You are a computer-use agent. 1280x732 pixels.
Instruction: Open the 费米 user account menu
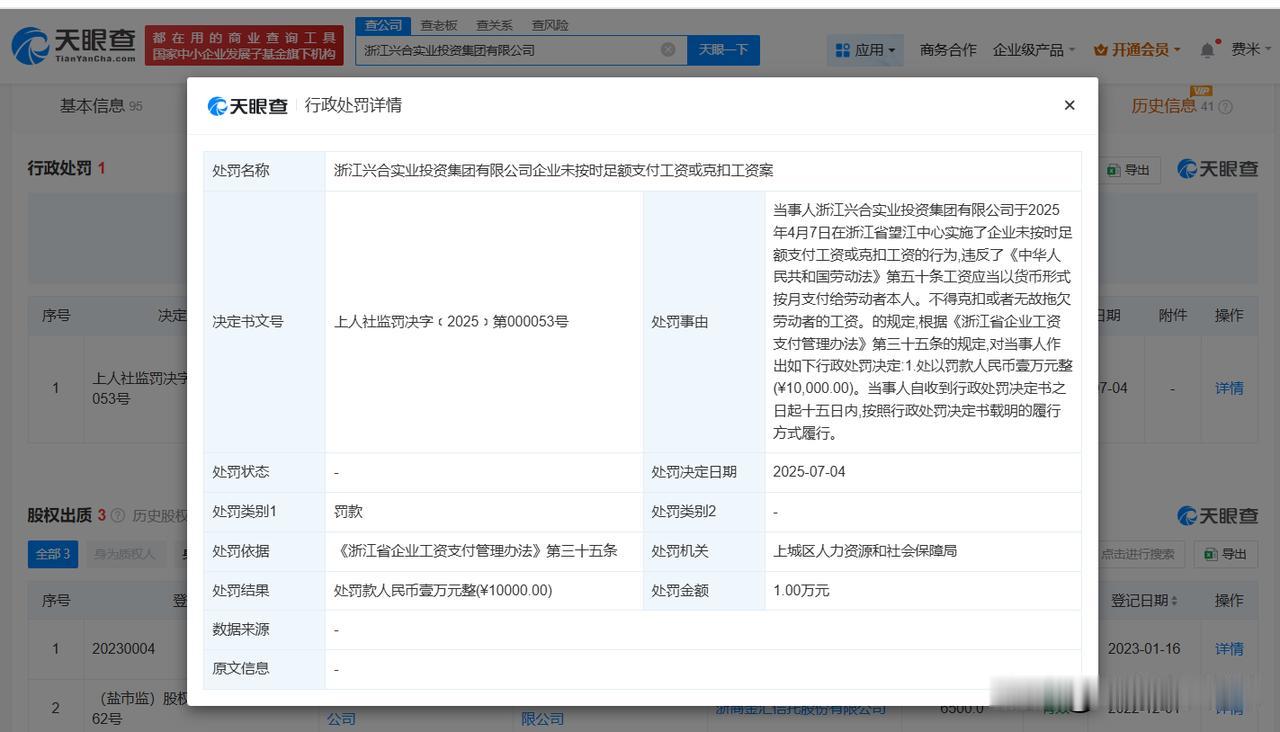coord(1249,50)
